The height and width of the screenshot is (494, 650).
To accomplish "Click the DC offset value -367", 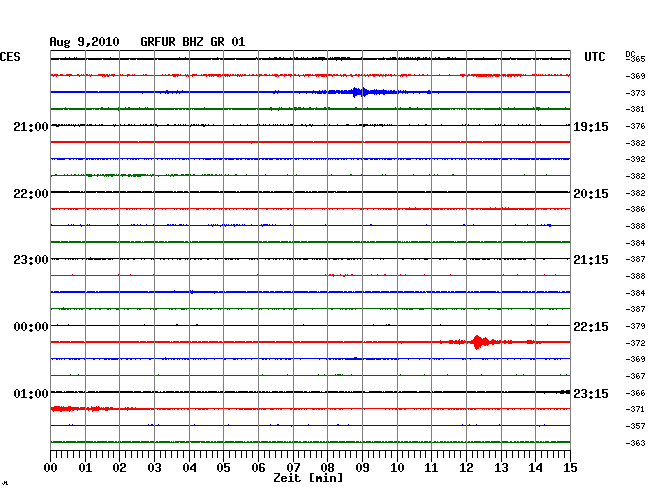I will [x=635, y=376].
